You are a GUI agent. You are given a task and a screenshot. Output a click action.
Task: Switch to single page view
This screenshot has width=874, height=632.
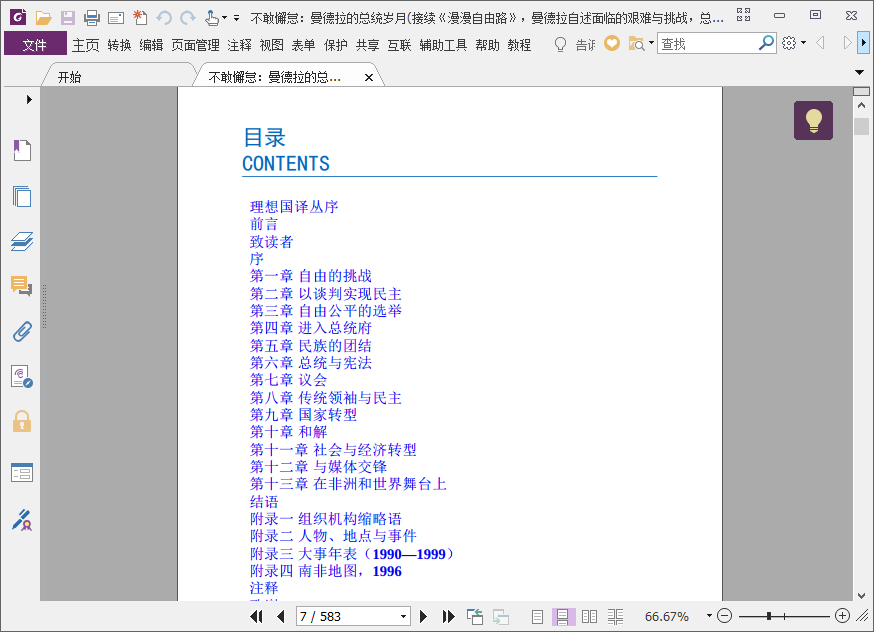tap(537, 616)
